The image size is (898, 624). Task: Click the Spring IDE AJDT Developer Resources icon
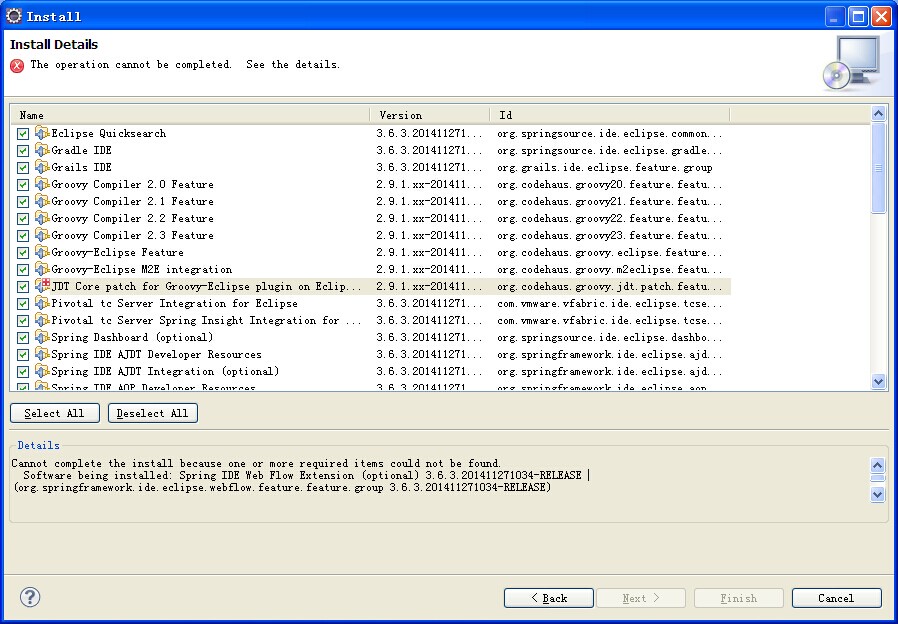42,354
